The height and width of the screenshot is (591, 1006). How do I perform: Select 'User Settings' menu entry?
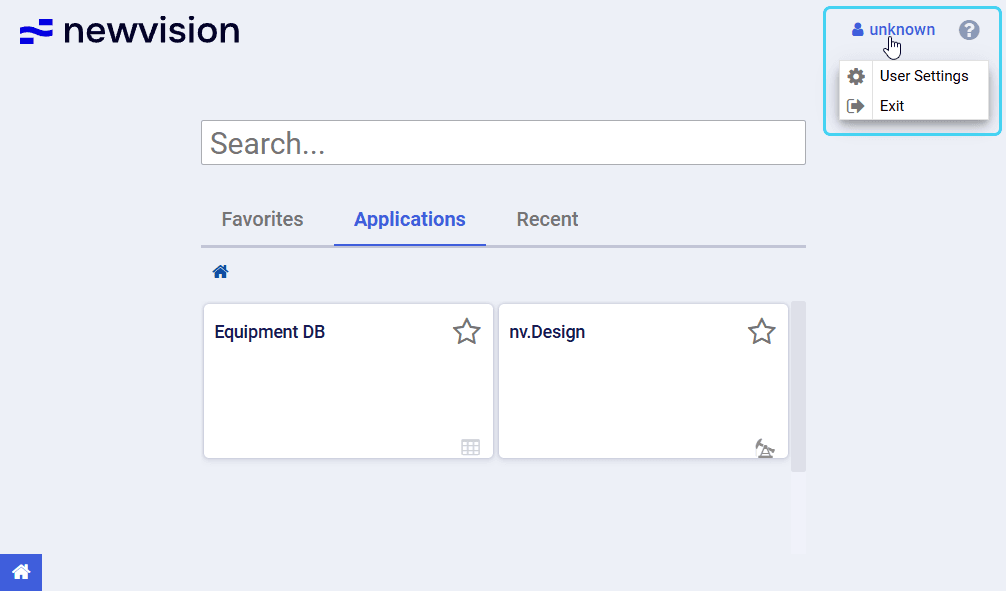(923, 76)
